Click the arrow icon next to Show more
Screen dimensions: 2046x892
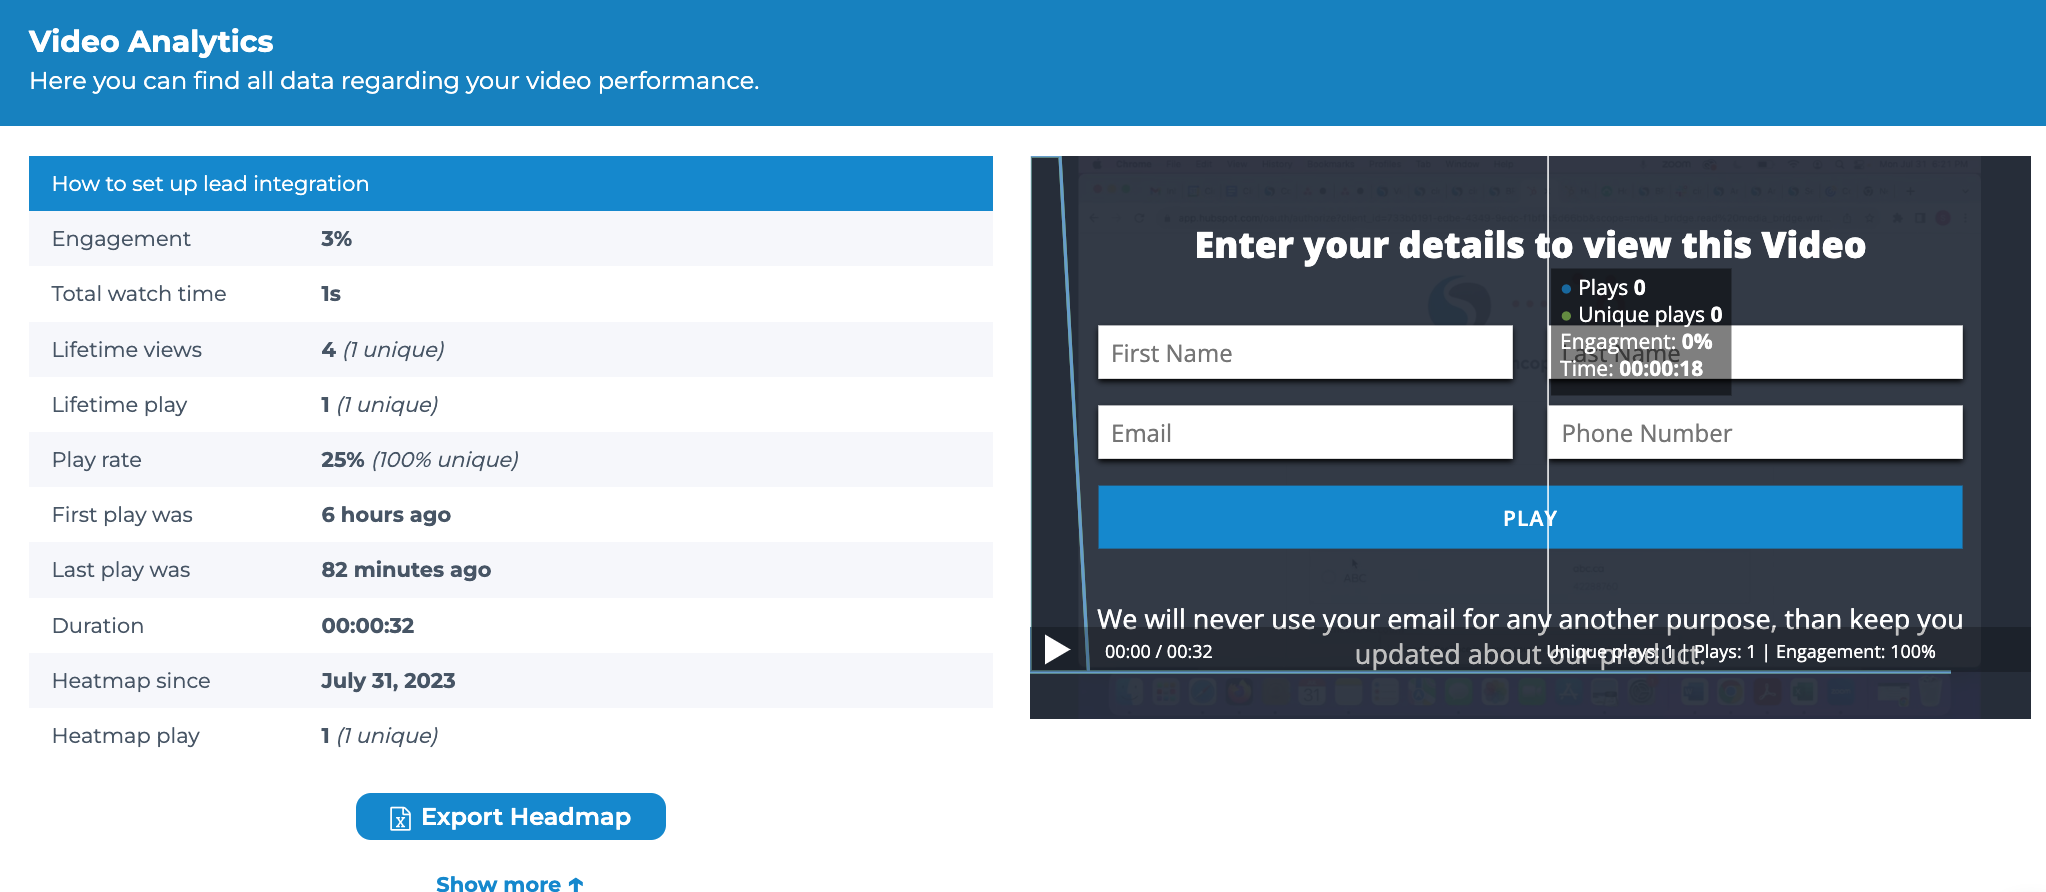coord(576,884)
